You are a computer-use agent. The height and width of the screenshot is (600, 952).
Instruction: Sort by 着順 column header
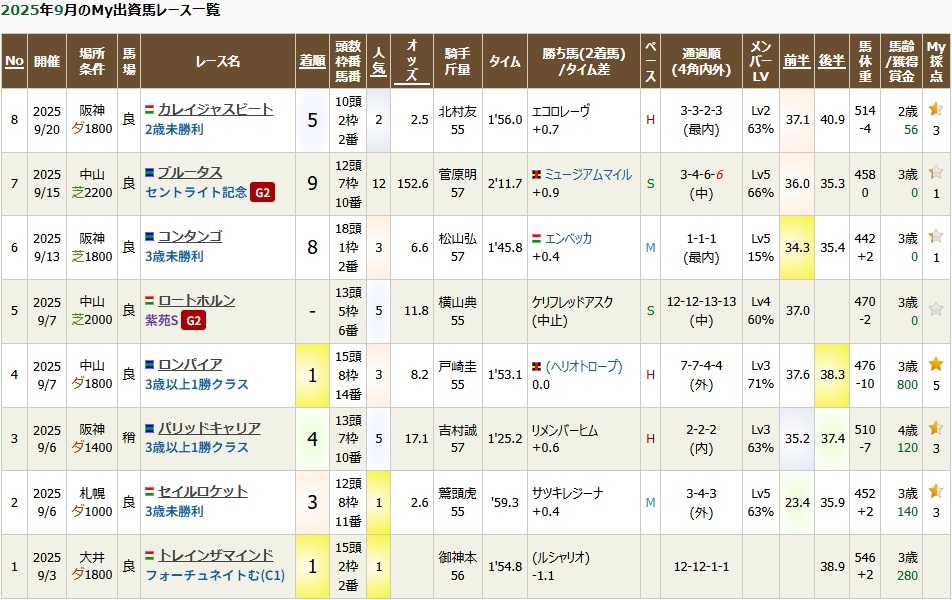pyautogui.click(x=312, y=61)
